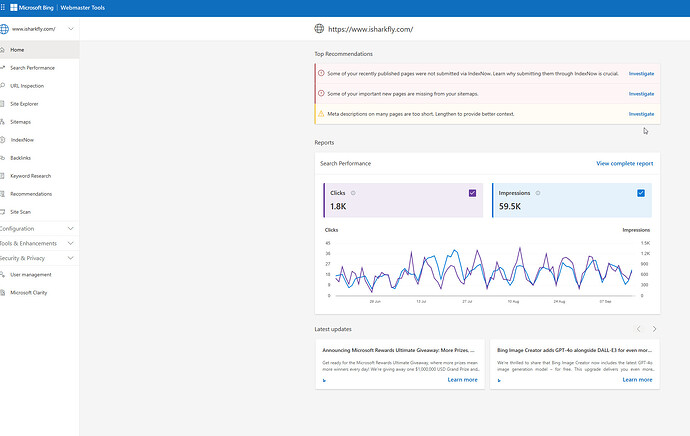Click the https://www.isharkfly.com/ heading text
Image resolution: width=690 pixels, height=436 pixels.
[371, 29]
